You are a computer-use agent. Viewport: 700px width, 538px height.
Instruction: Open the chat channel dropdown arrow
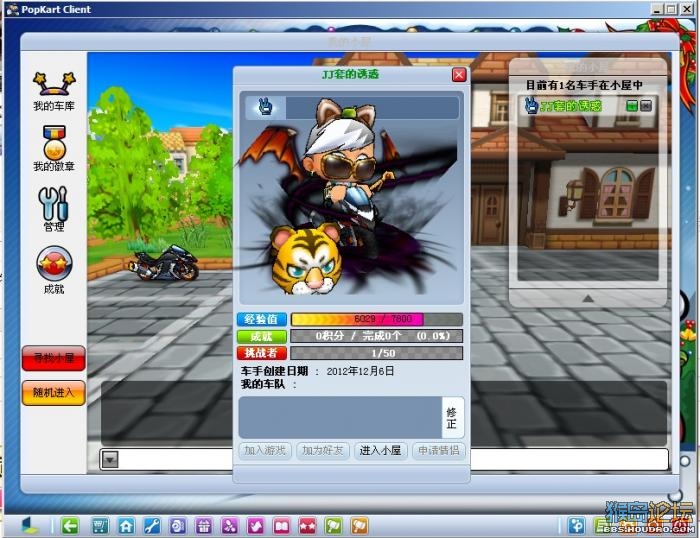click(110, 459)
